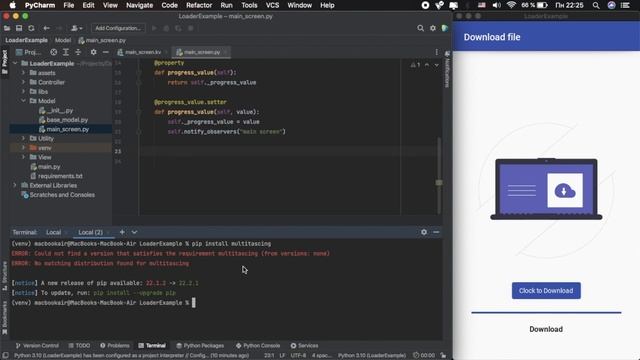Open IDE settings gear in toolbar
The width and height of the screenshot is (640, 360).
(x=433, y=28)
